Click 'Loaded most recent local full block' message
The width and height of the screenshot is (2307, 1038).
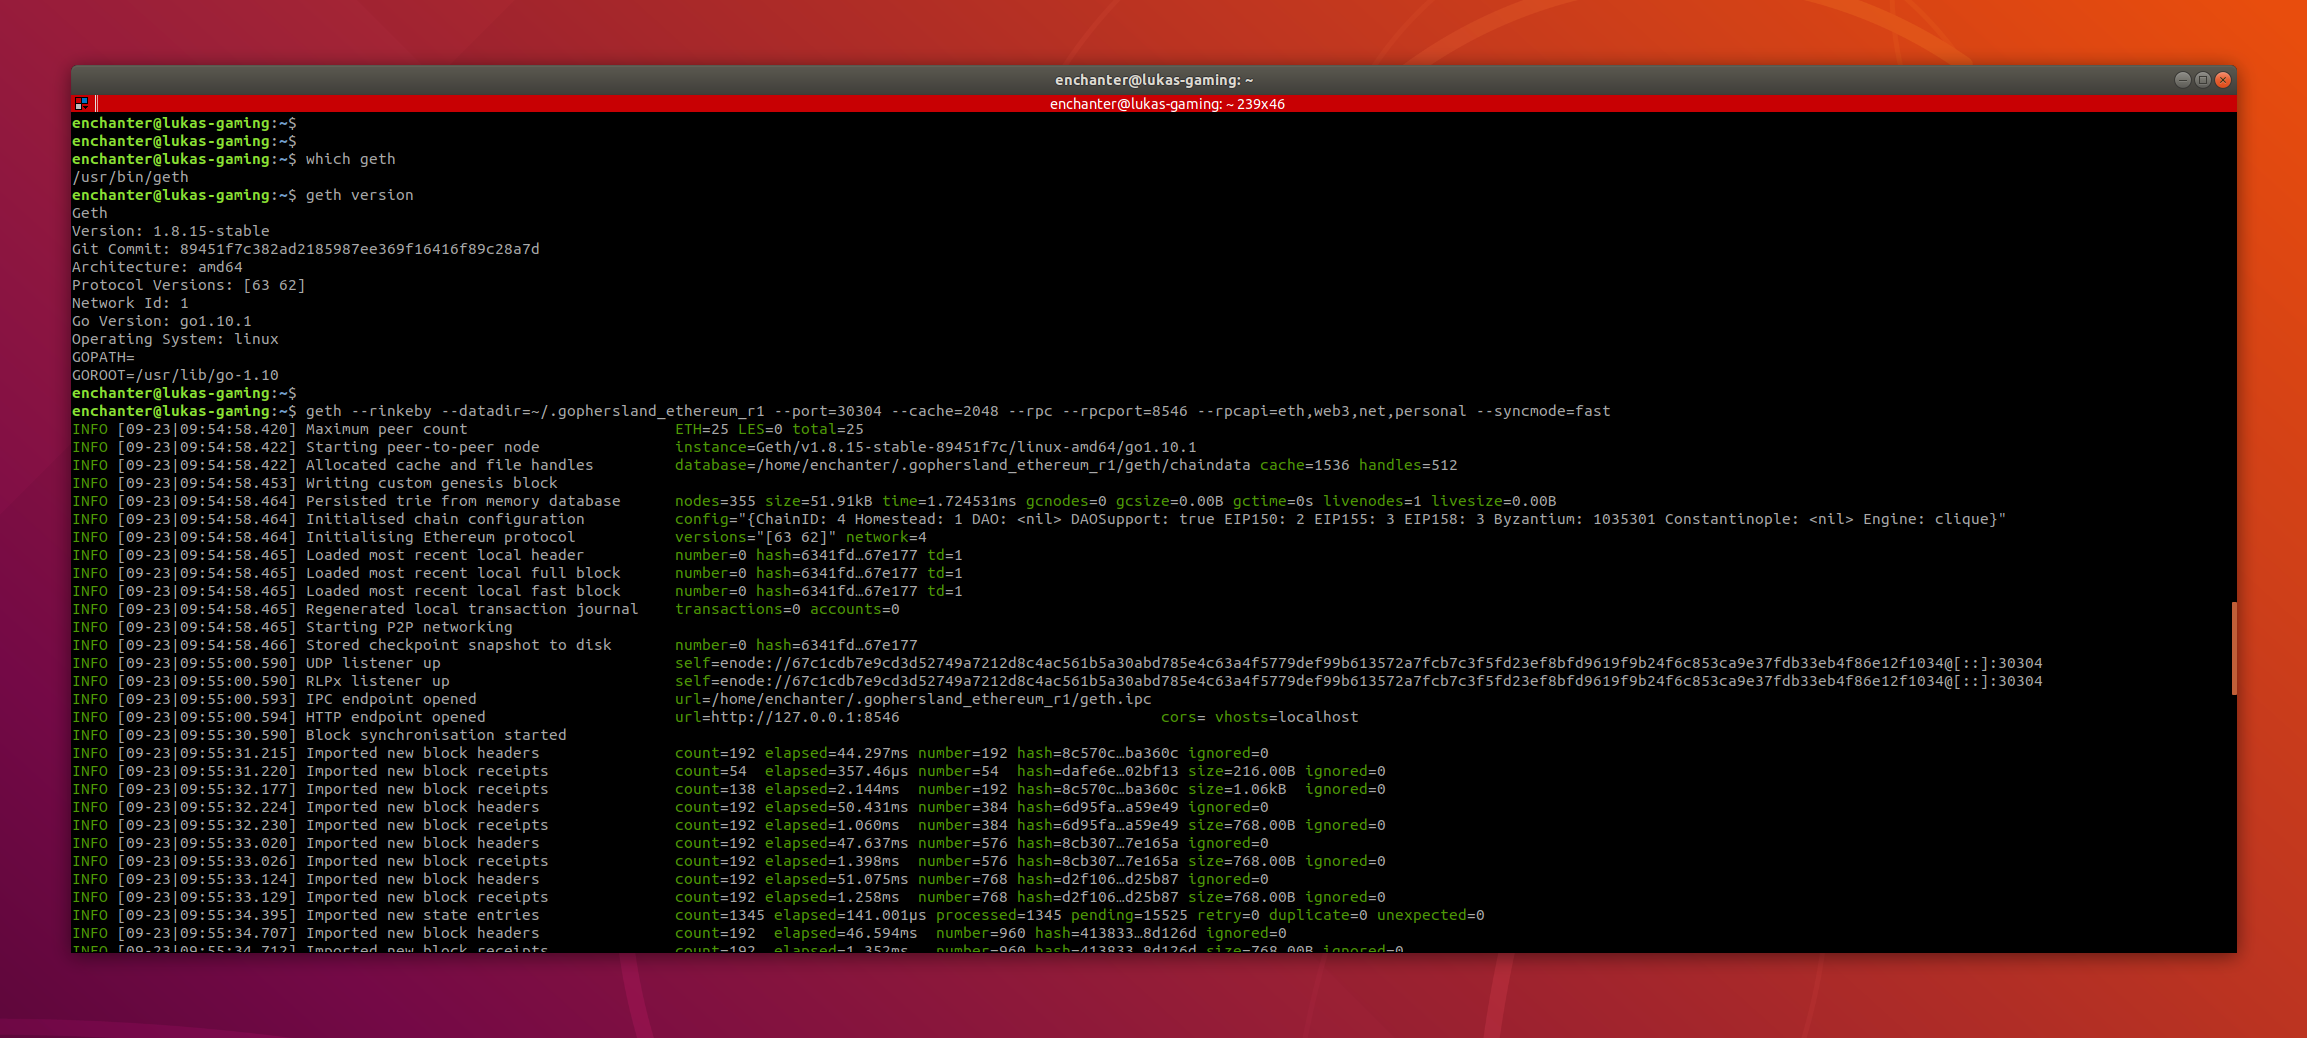463,573
